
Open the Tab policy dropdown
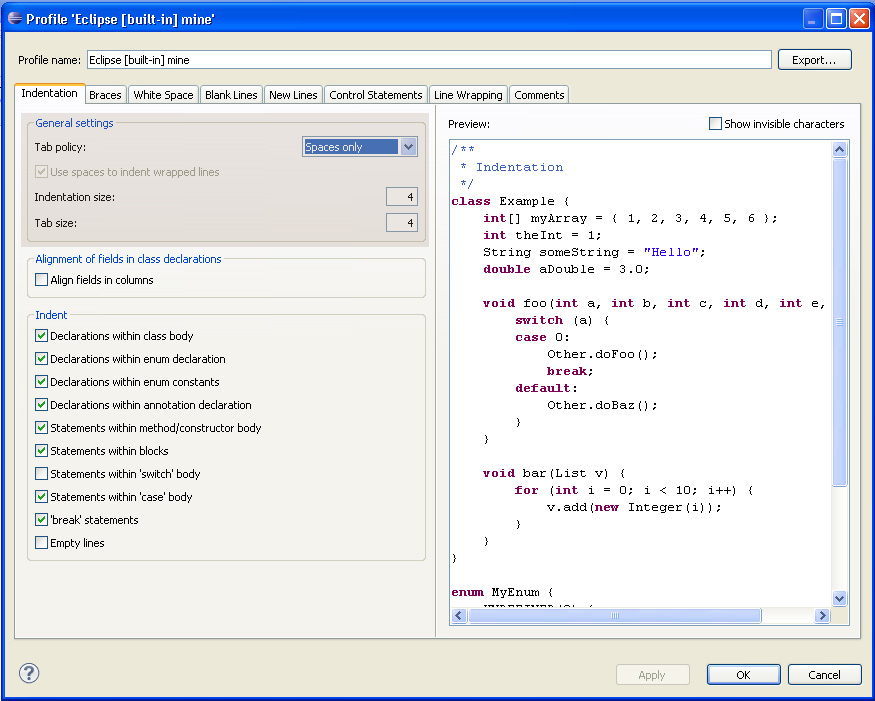pos(408,147)
